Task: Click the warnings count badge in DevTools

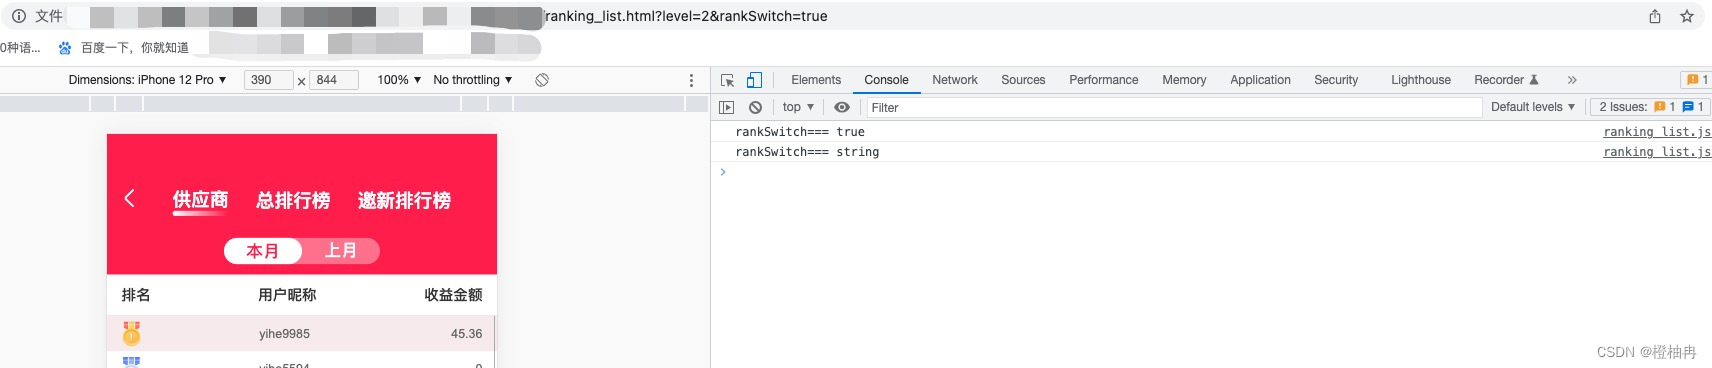Action: pos(1696,80)
